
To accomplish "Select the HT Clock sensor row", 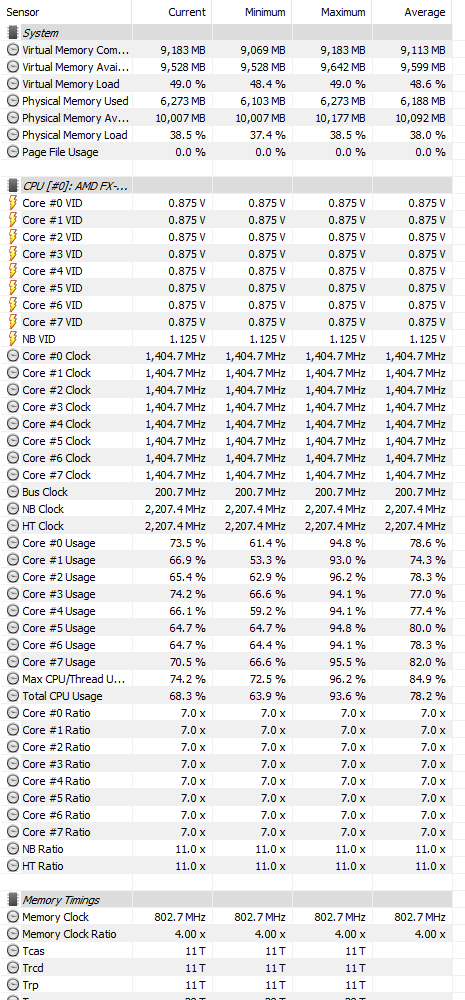I will (226, 526).
